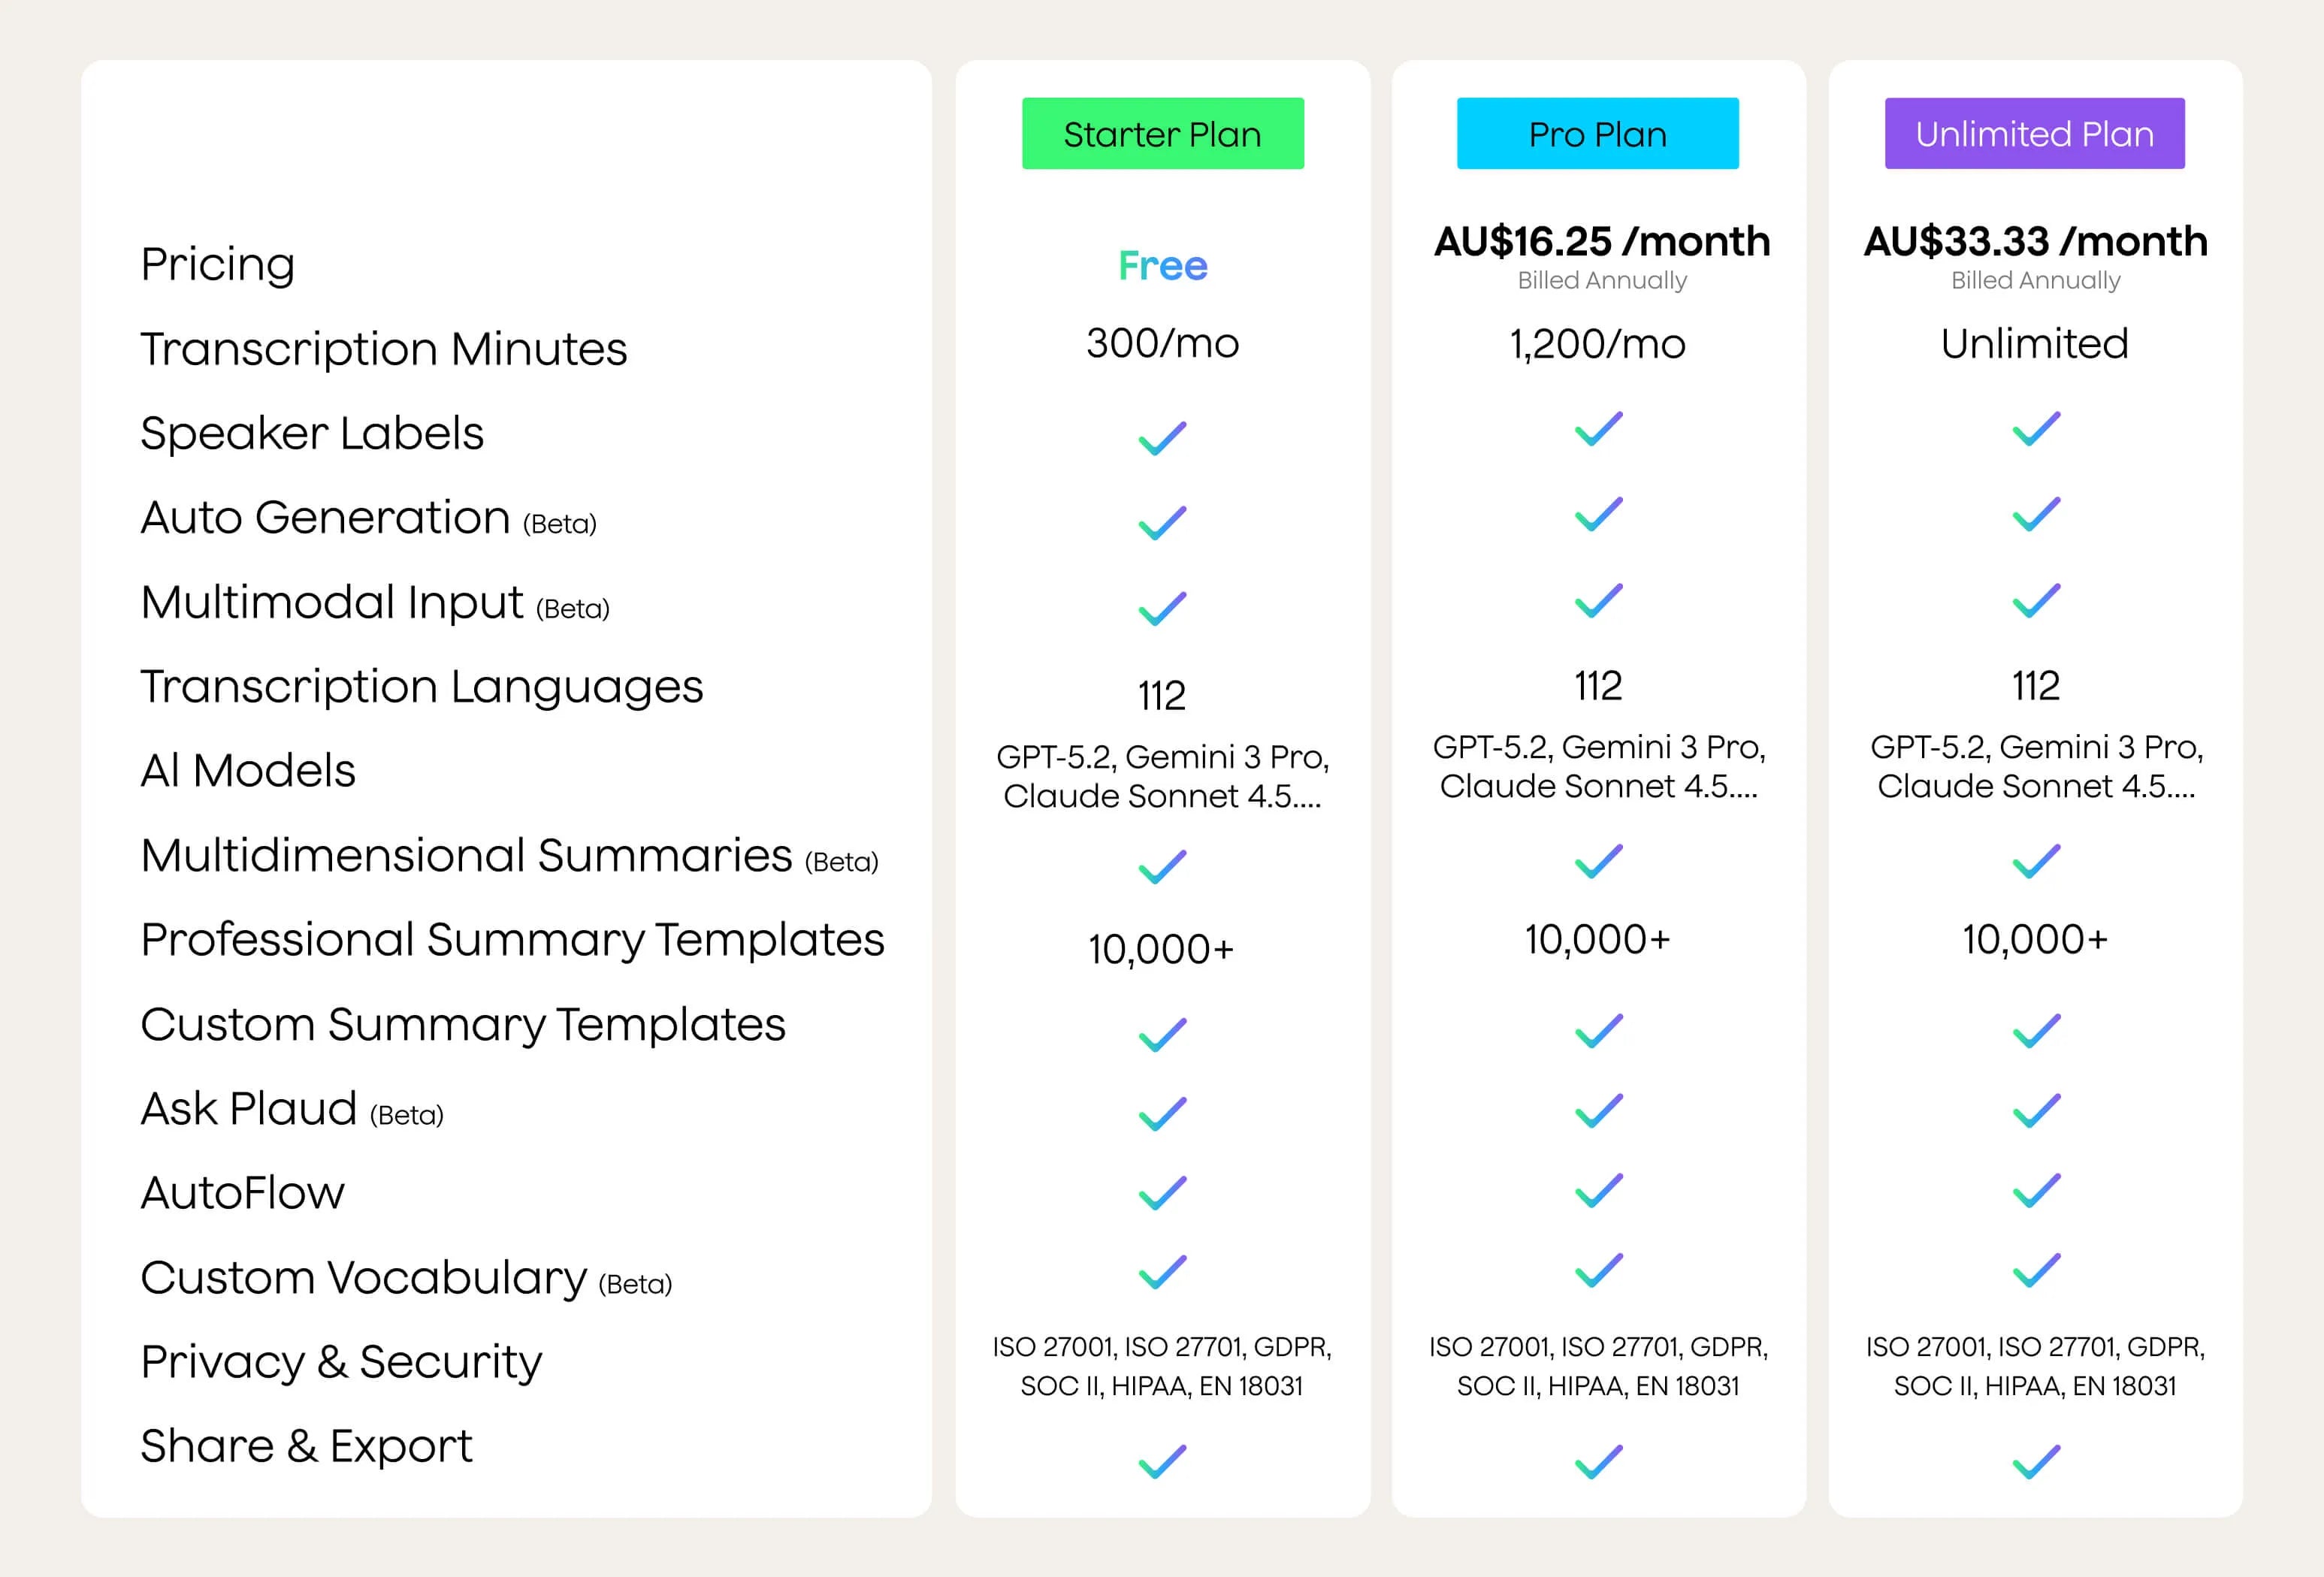Screen dimensions: 2324x1577
Task: Click Pro Plan's Auto Generation checkmark
Action: pos(1598,514)
